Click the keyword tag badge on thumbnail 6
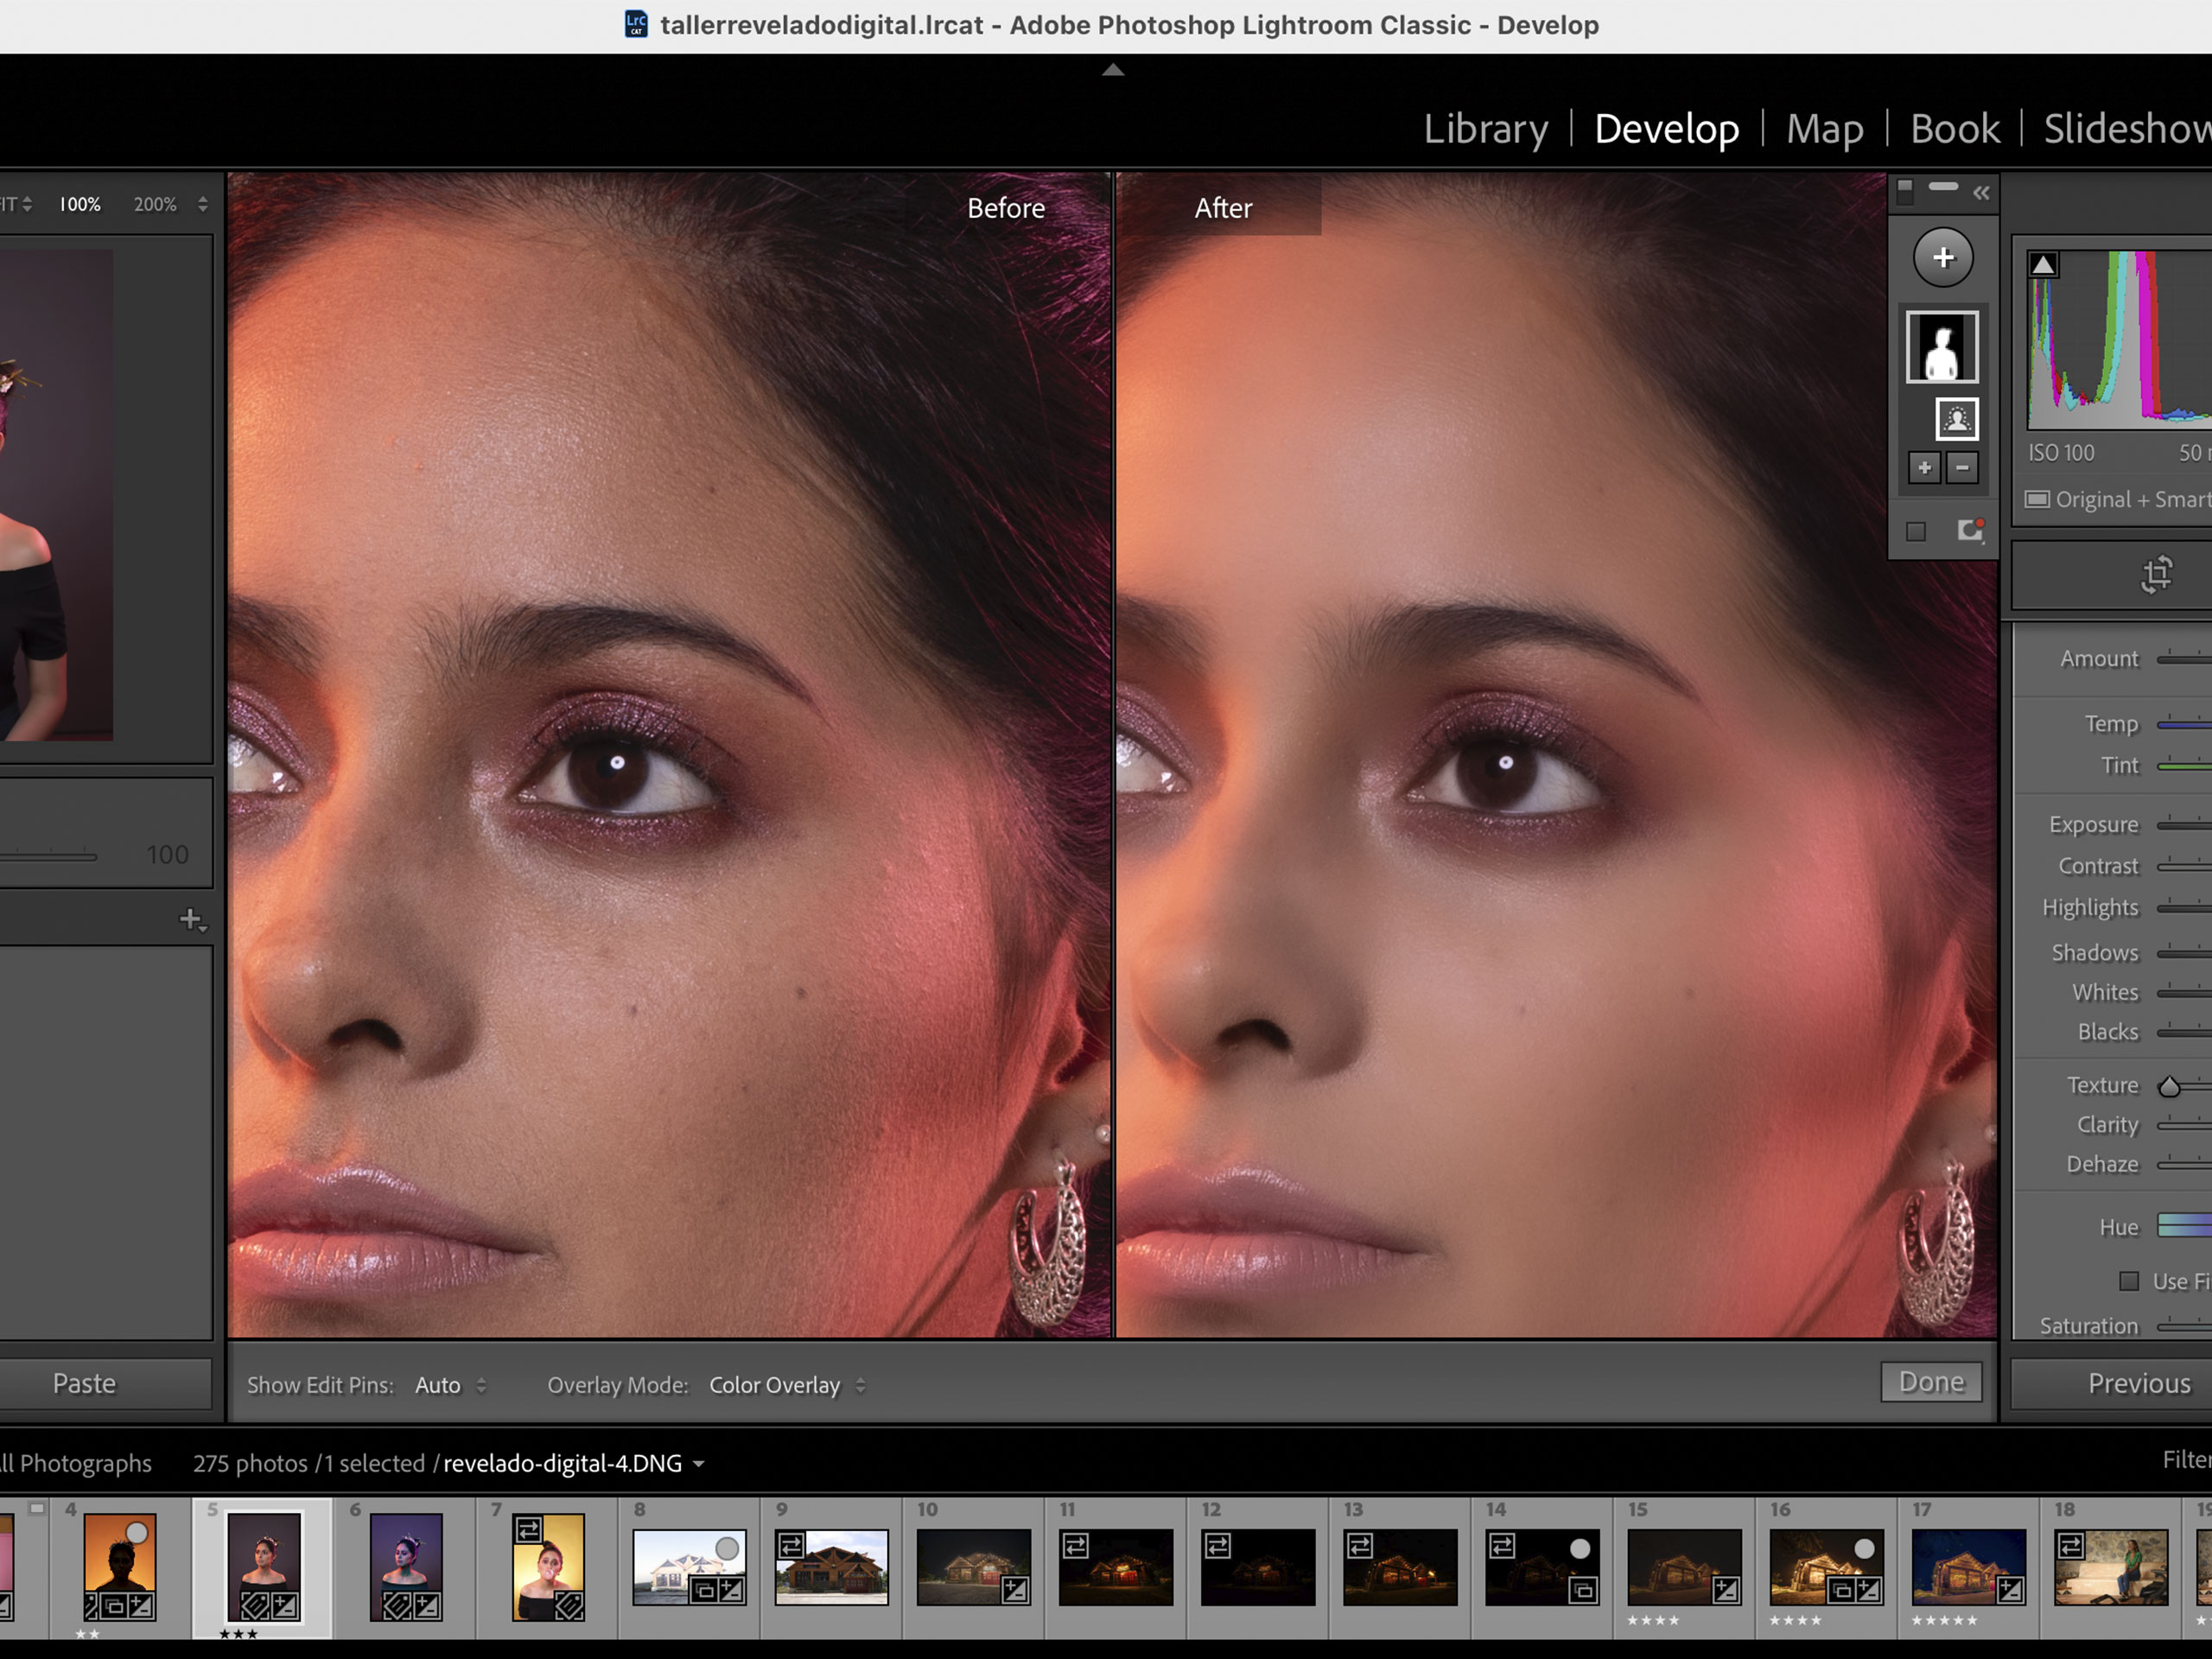Screen dimensions: 2212x1659 pyautogui.click(x=398, y=1607)
